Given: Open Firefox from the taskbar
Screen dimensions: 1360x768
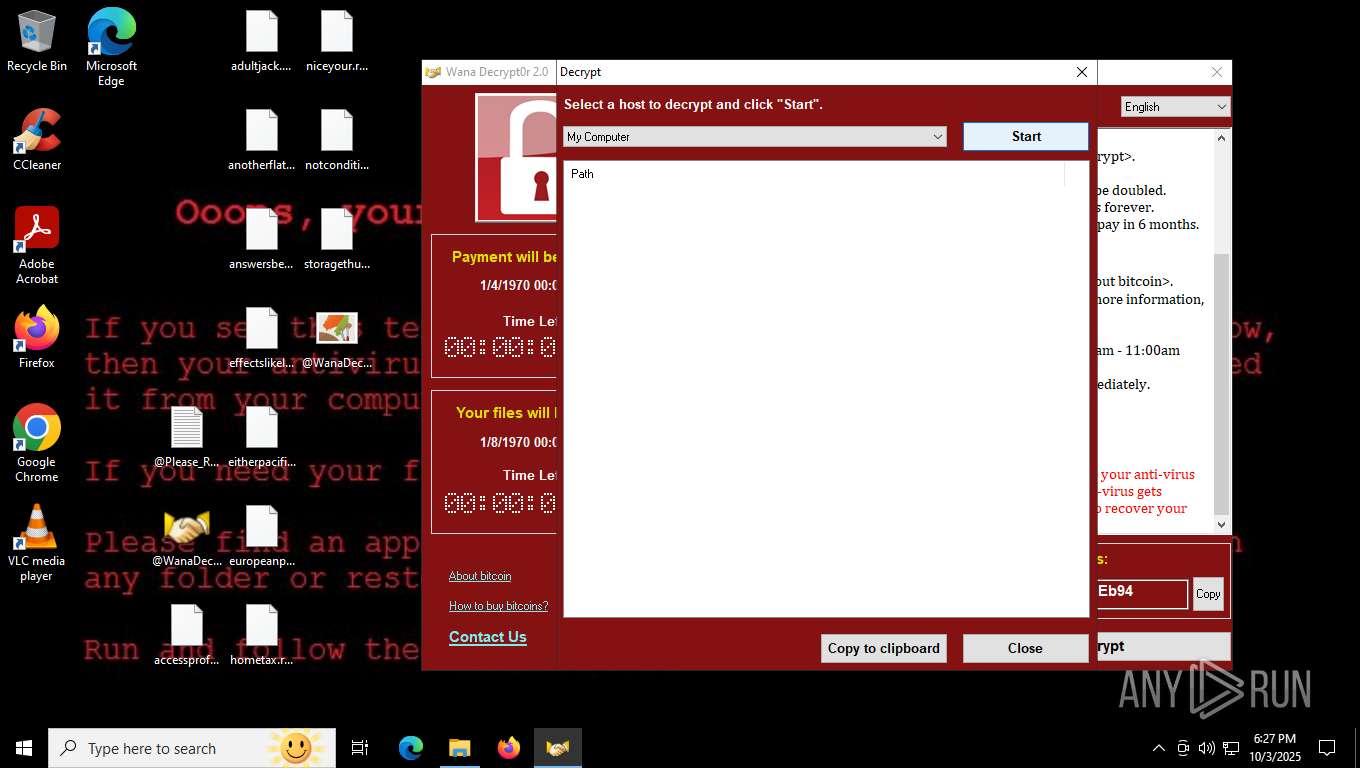Looking at the screenshot, I should tap(509, 748).
